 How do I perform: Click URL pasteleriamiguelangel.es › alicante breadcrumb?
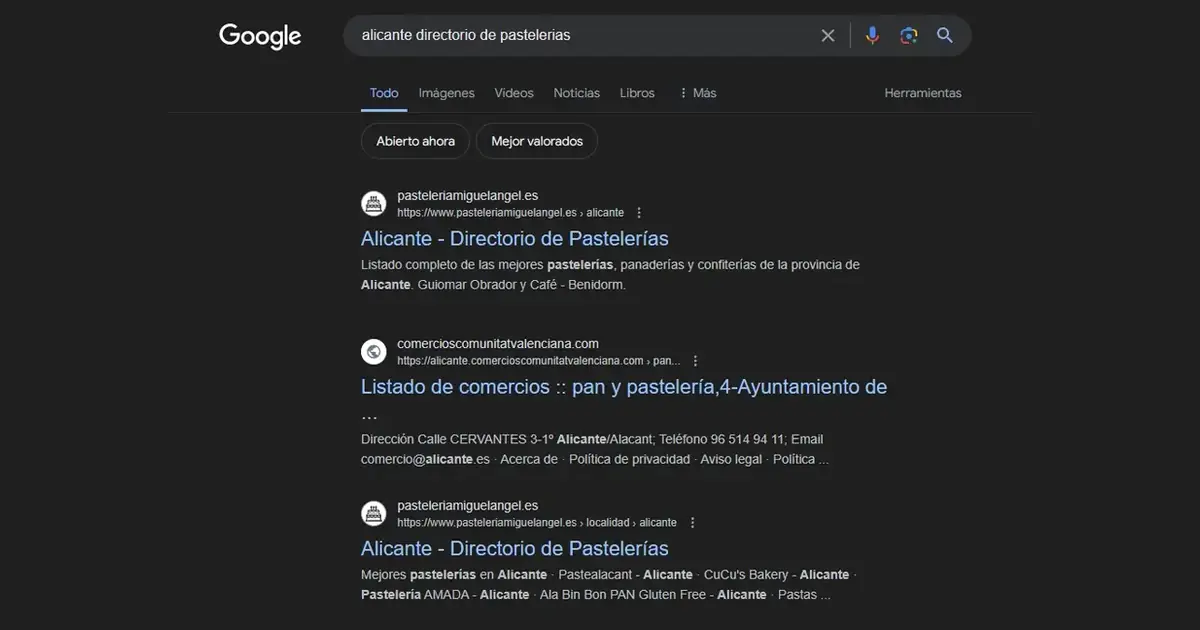510,213
